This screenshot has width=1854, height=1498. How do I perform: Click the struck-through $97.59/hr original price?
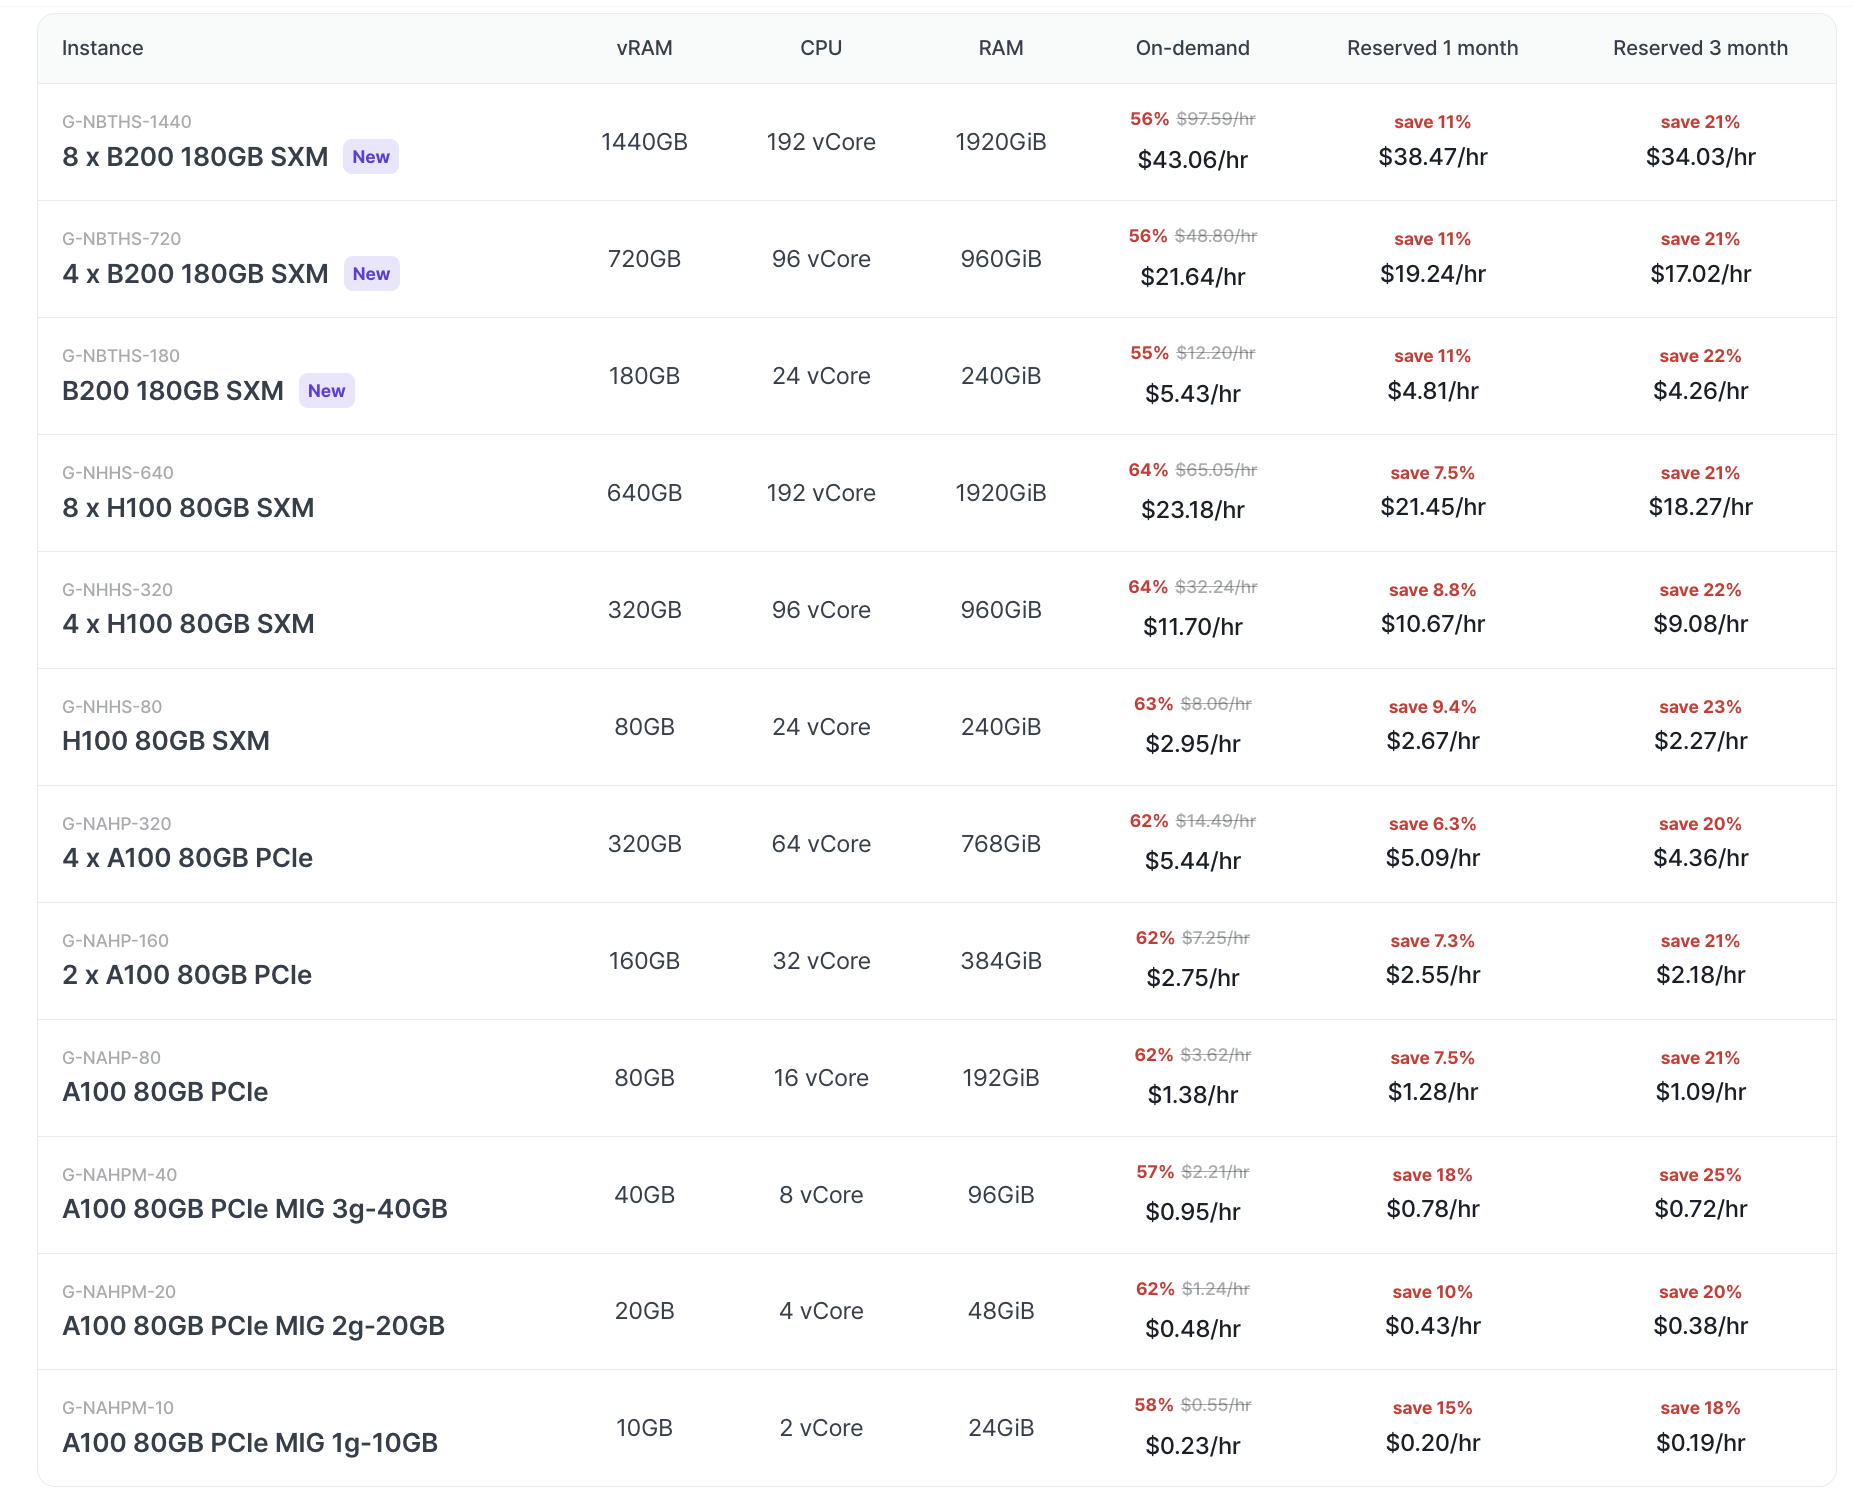(1215, 119)
